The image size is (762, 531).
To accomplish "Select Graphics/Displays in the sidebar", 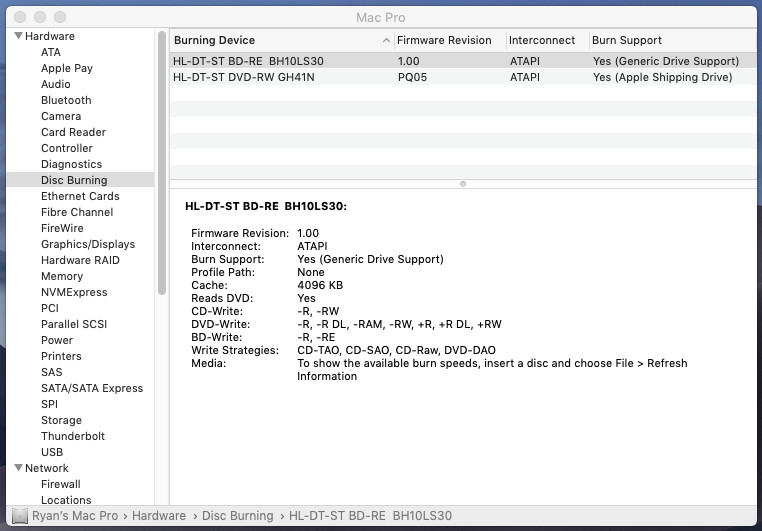I will (x=87, y=244).
